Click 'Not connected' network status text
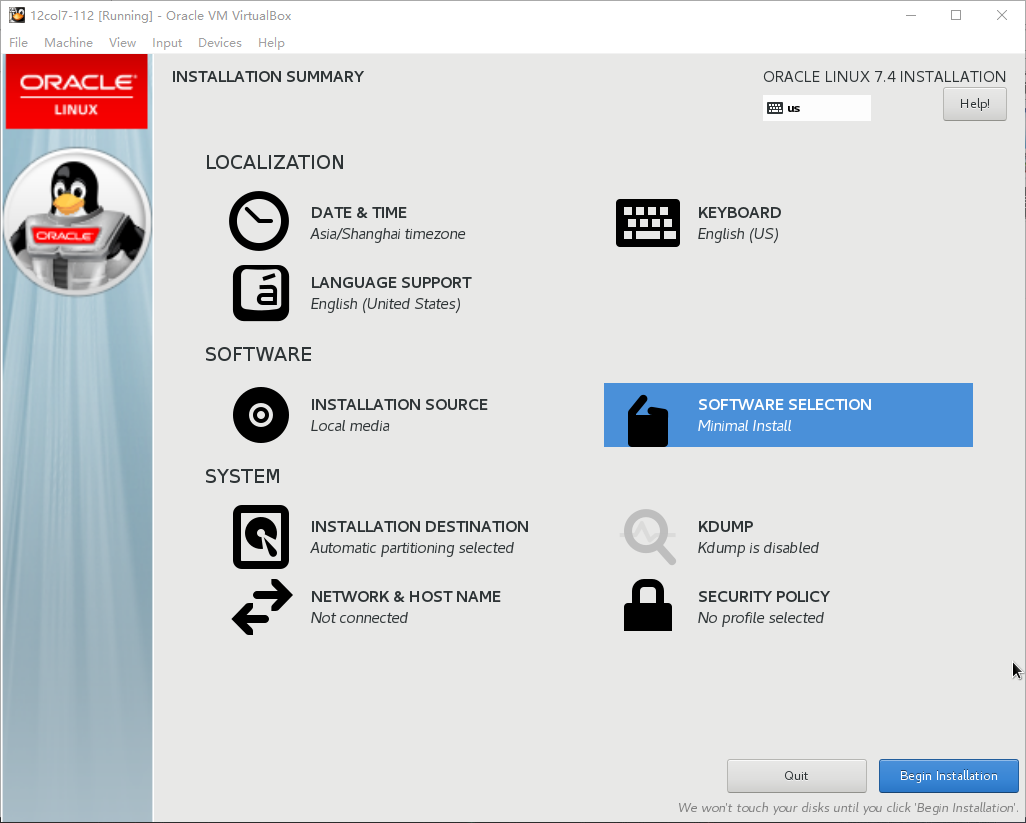Screen dimensions: 1026x823 coord(359,618)
